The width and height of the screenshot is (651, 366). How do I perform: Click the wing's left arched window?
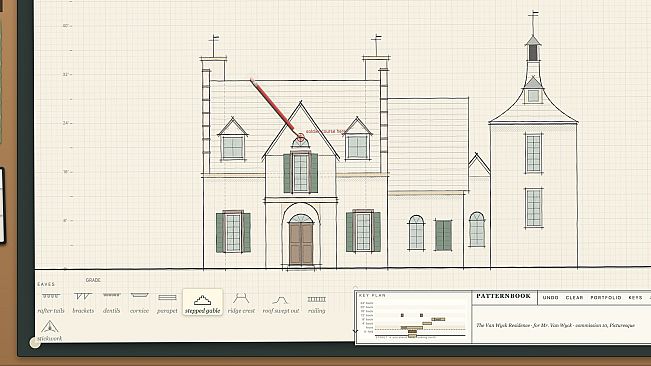(416, 232)
